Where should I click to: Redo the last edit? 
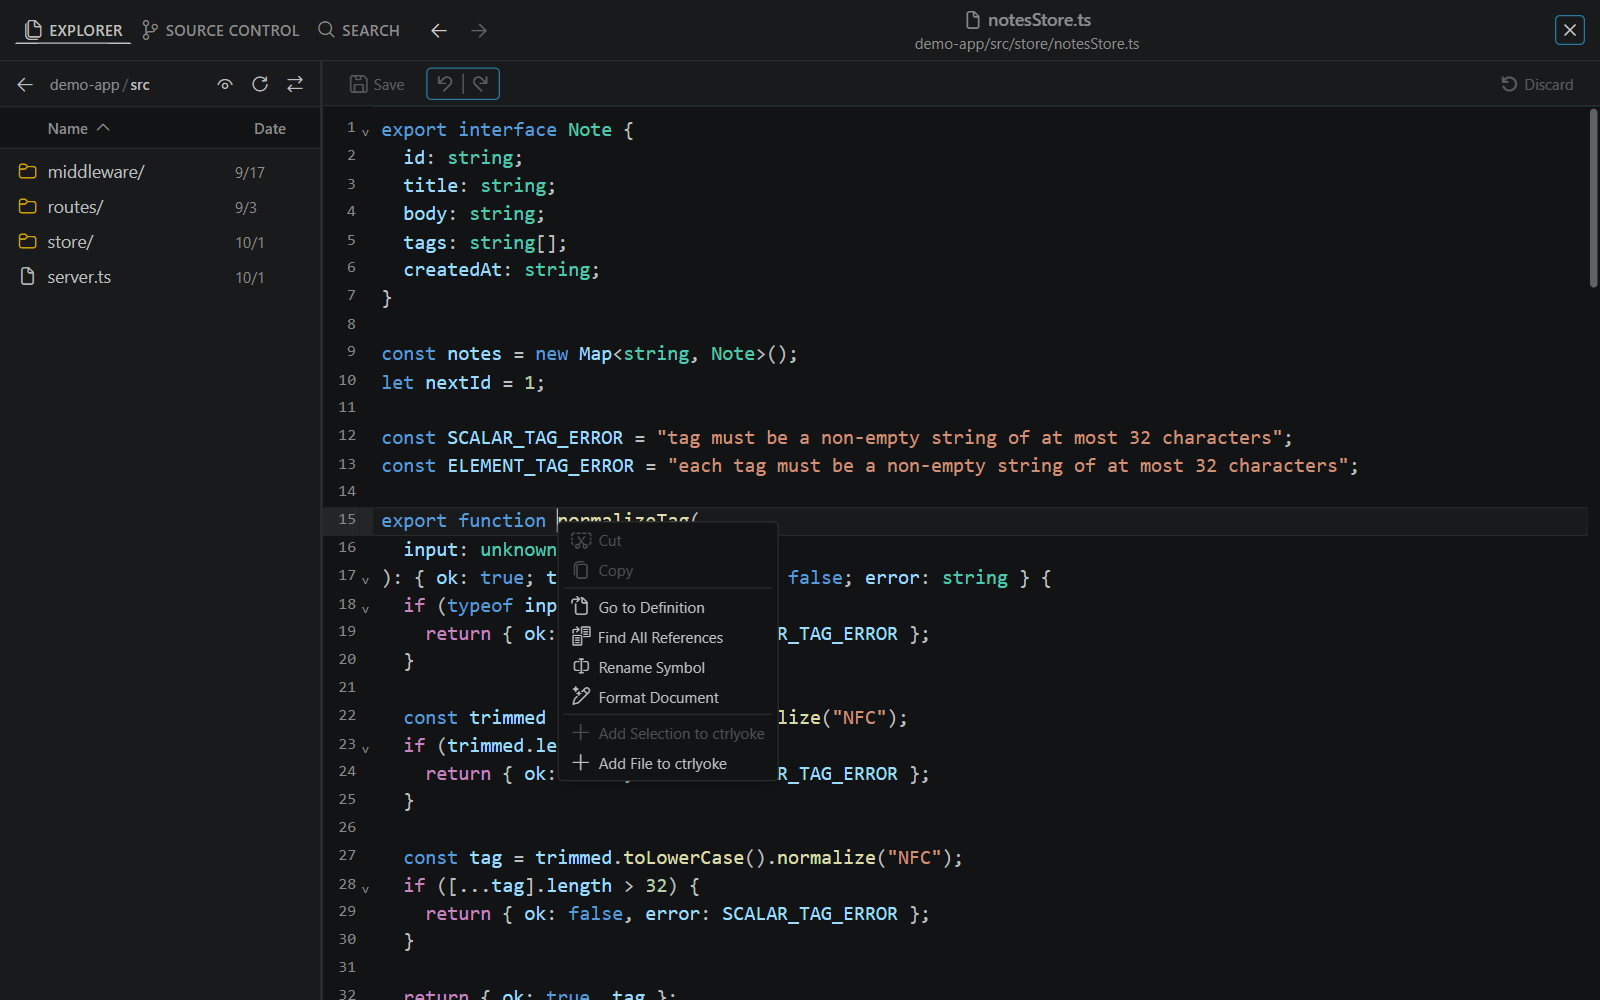(481, 84)
